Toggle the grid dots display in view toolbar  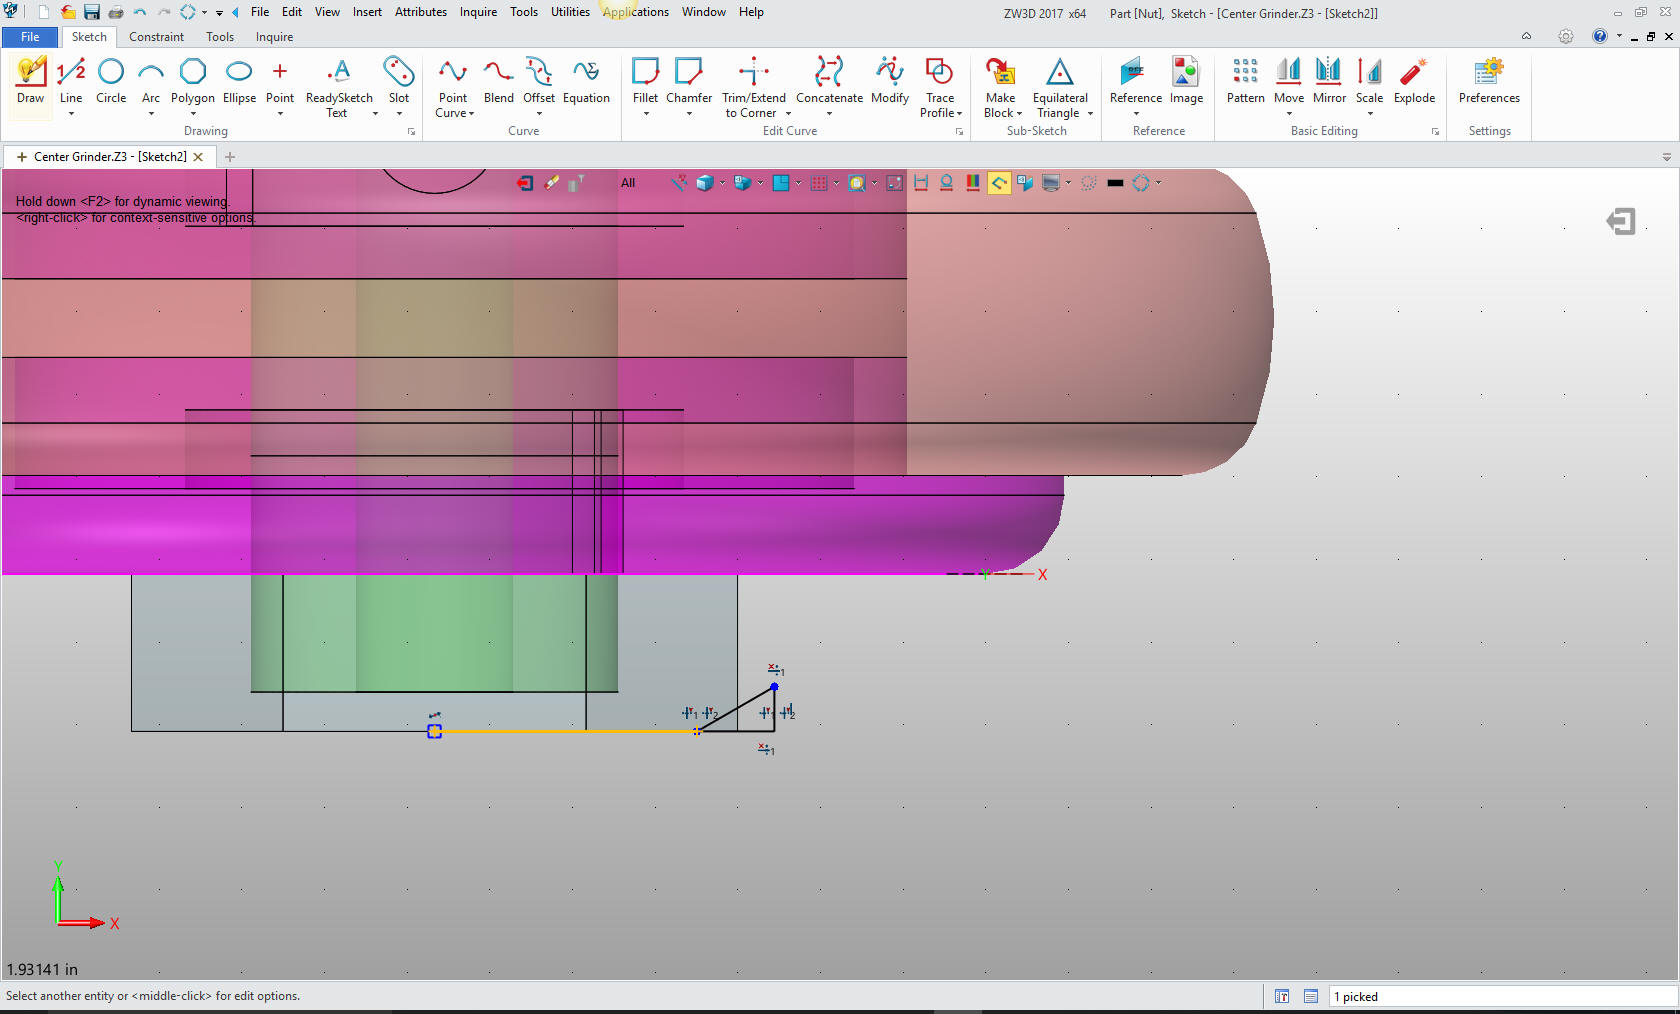pos(819,183)
